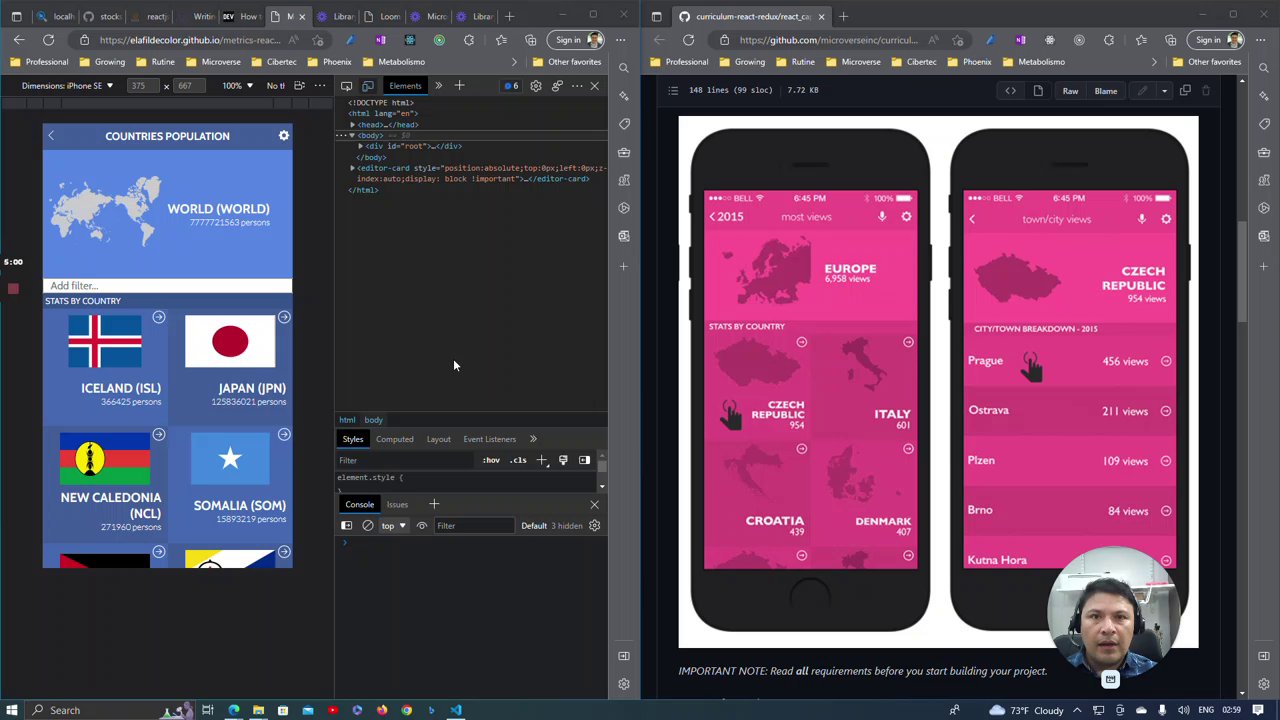Open the Dimensions iPhone SE dropdown
The image size is (1280, 720).
point(67,86)
